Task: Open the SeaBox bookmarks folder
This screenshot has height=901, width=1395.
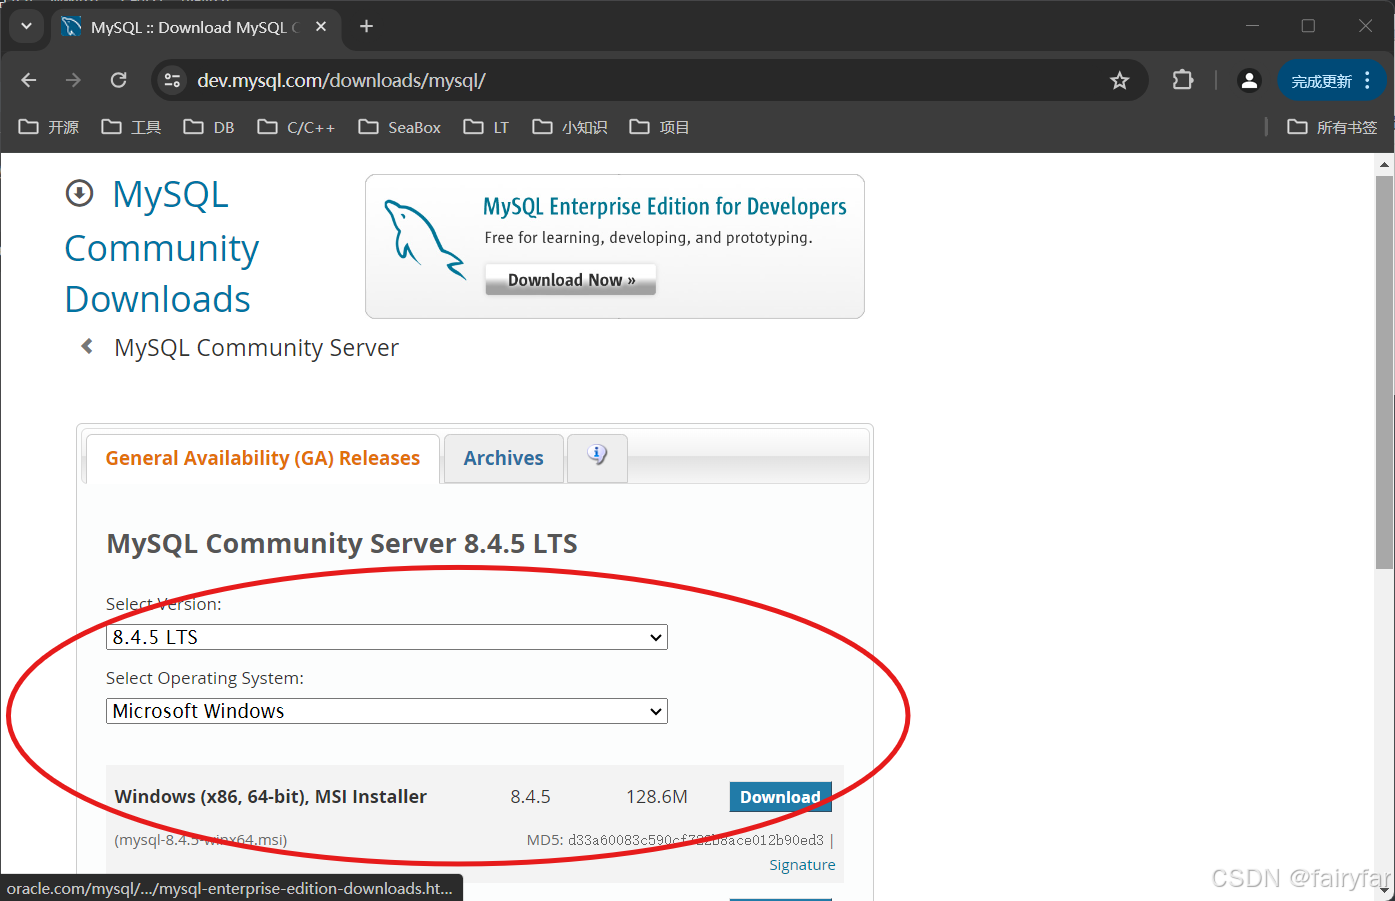Action: [x=400, y=127]
